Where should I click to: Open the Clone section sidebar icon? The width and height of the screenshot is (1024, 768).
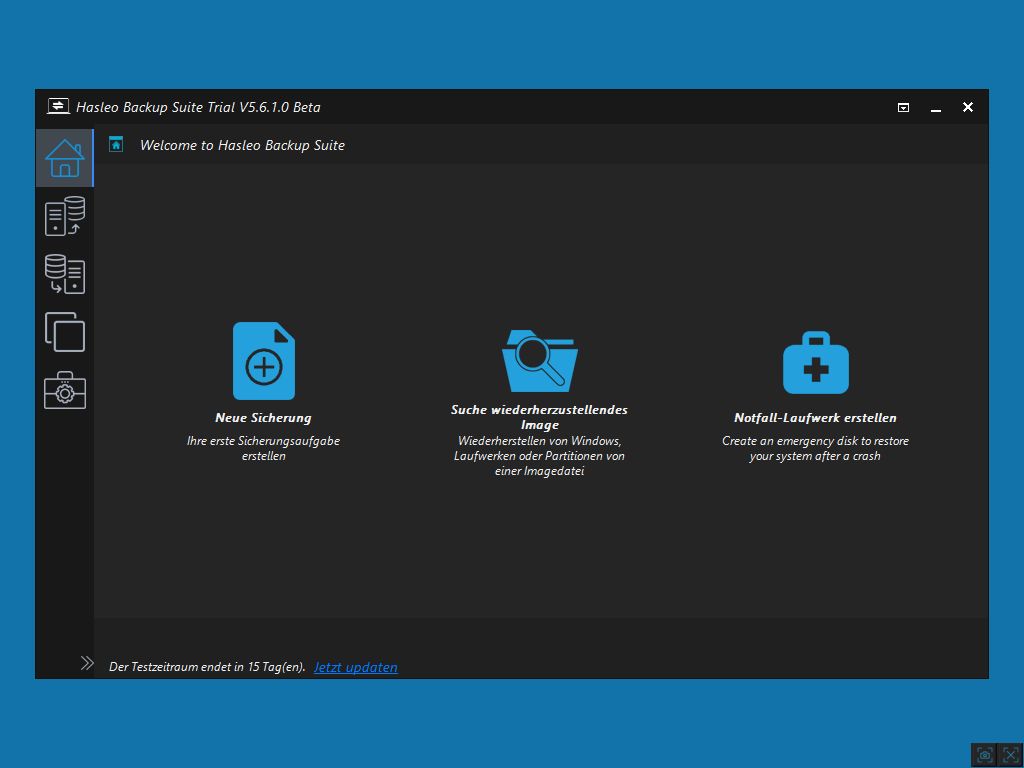pyautogui.click(x=65, y=332)
